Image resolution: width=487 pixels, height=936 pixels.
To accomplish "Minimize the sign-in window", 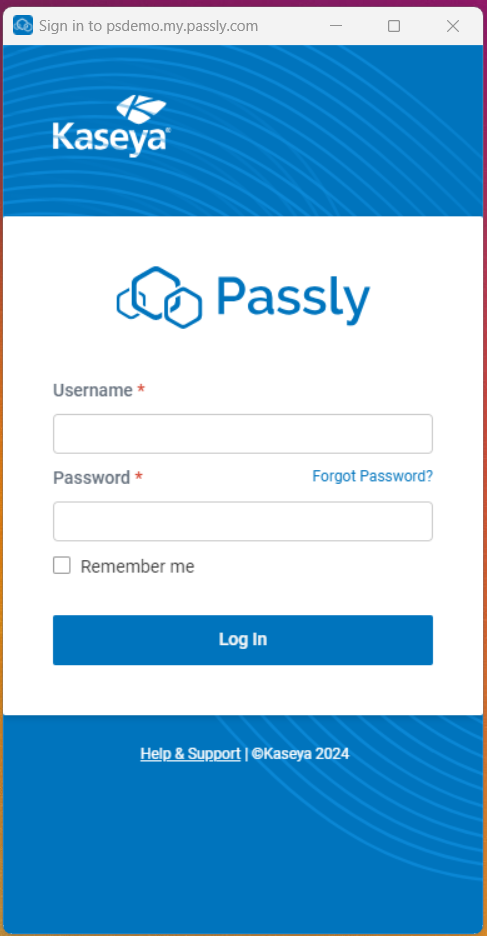I will pos(336,26).
